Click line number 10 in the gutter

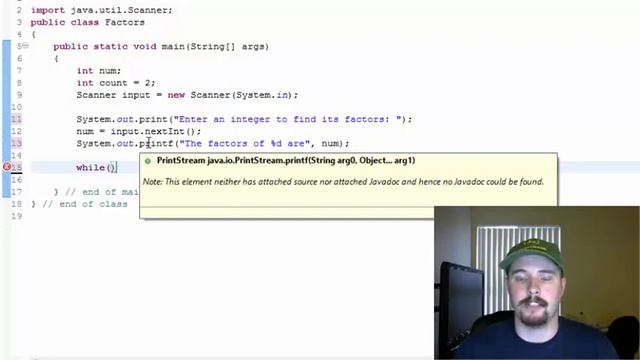click(16, 107)
